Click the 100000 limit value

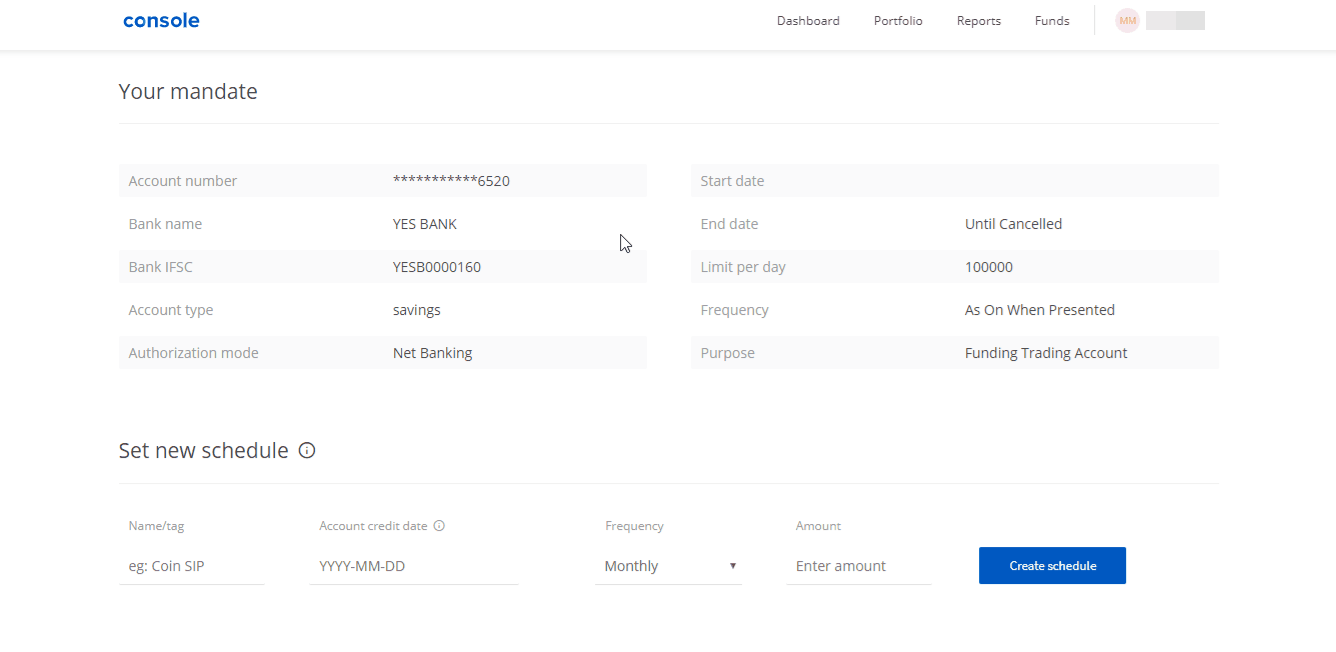click(989, 267)
